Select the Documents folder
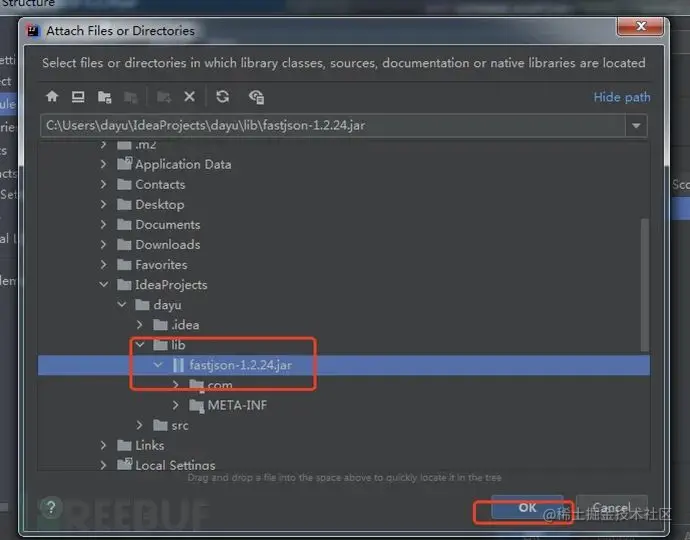Screen dimensions: 690x540 click(168, 224)
